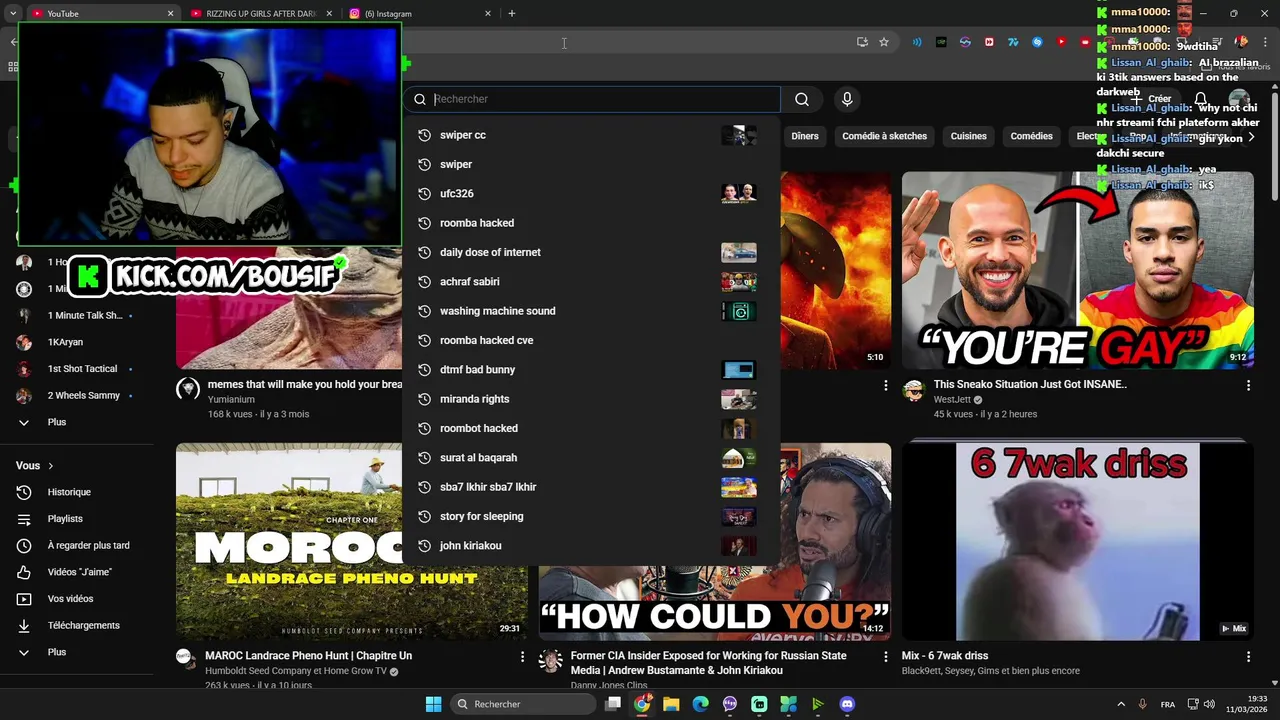Select the Dîners category chip
The height and width of the screenshot is (720, 1280).
pyautogui.click(x=805, y=136)
